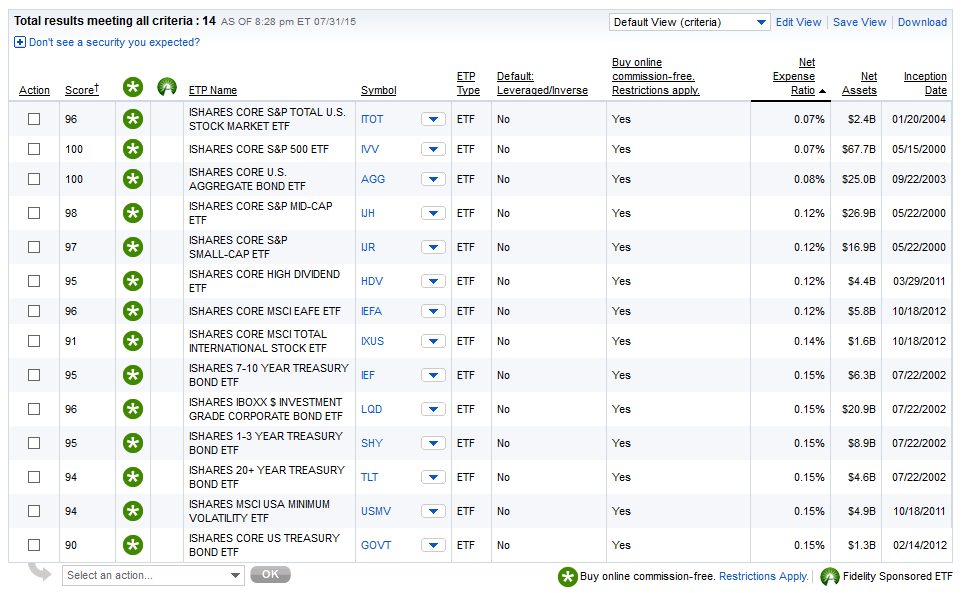Sort by Default: Leveraged/Inverse header
968x593 pixels.
point(542,83)
